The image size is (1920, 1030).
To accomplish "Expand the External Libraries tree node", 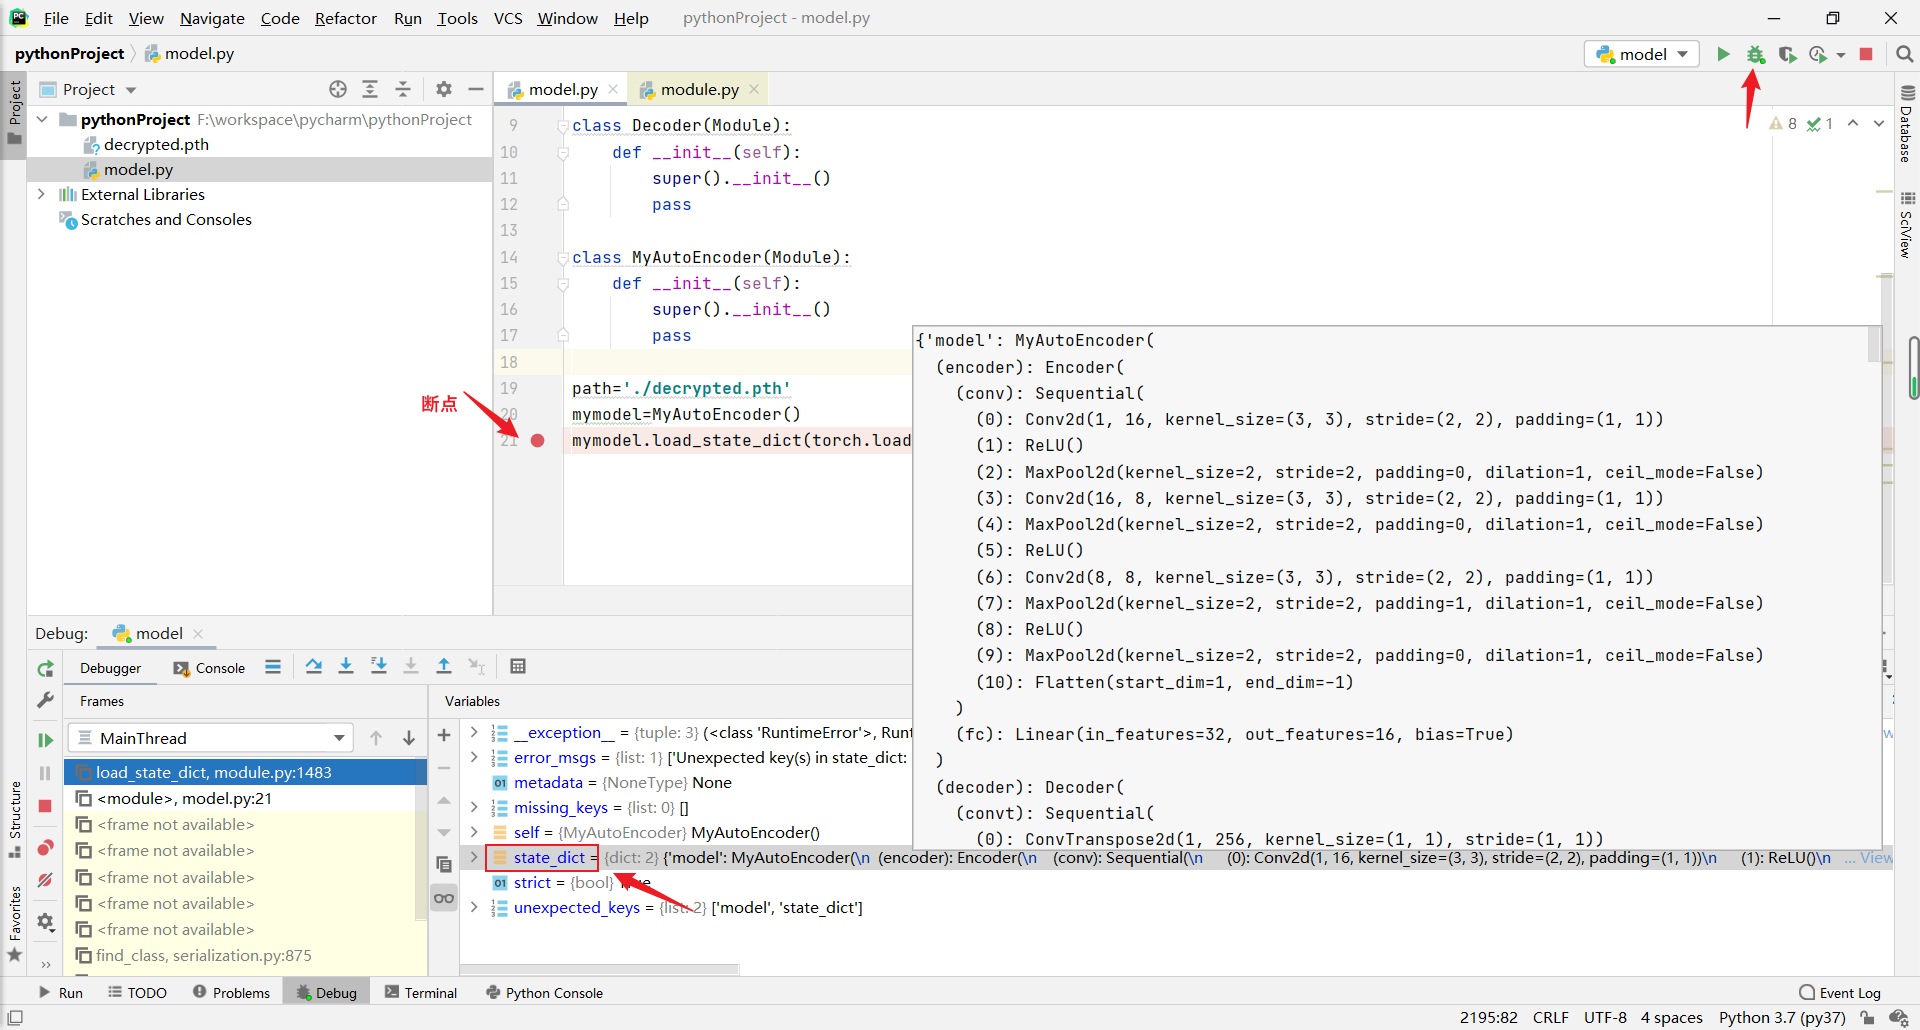I will (41, 194).
